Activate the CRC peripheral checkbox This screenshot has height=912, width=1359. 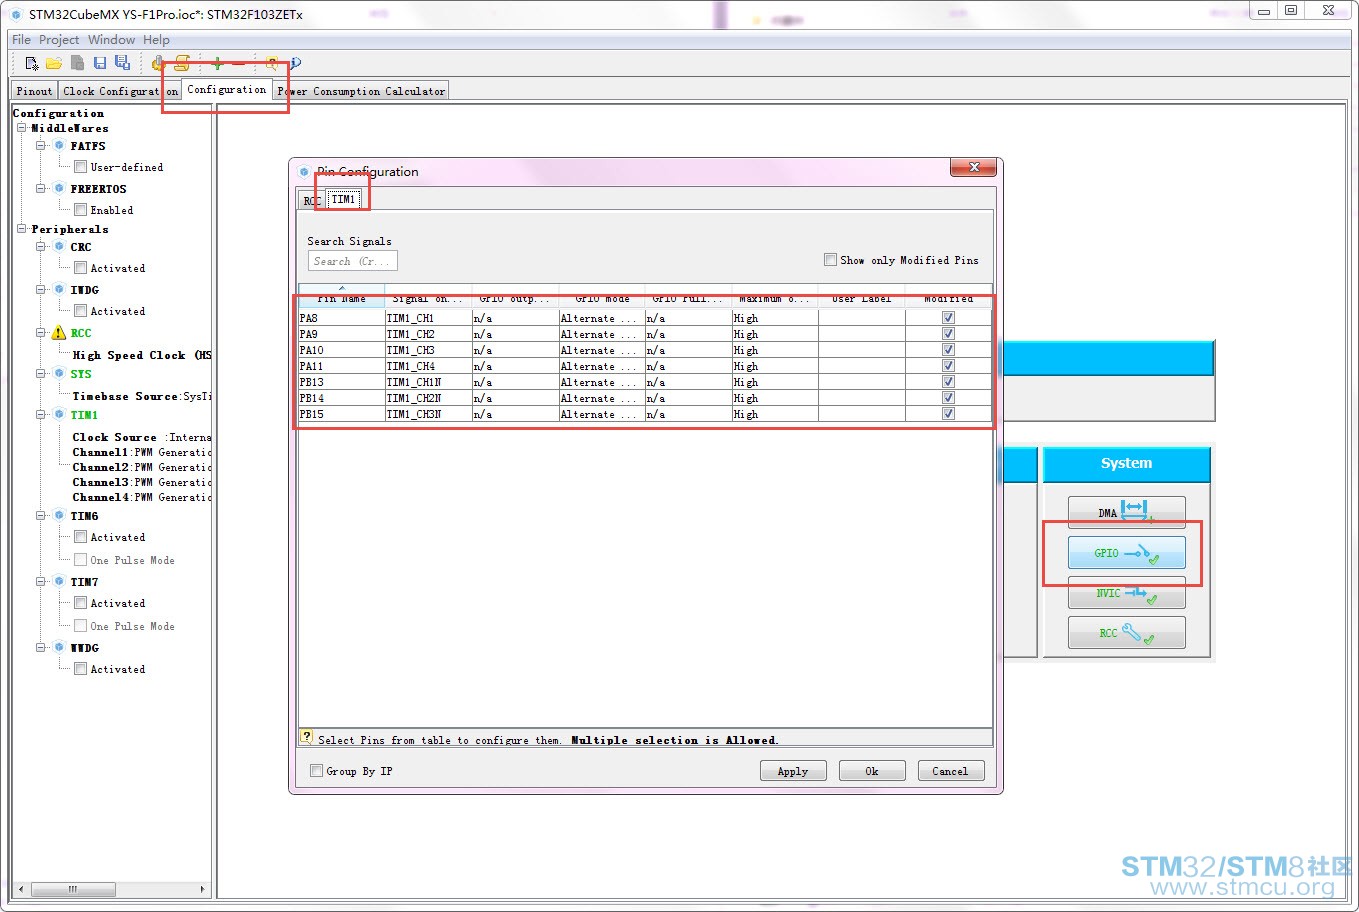tap(80, 268)
